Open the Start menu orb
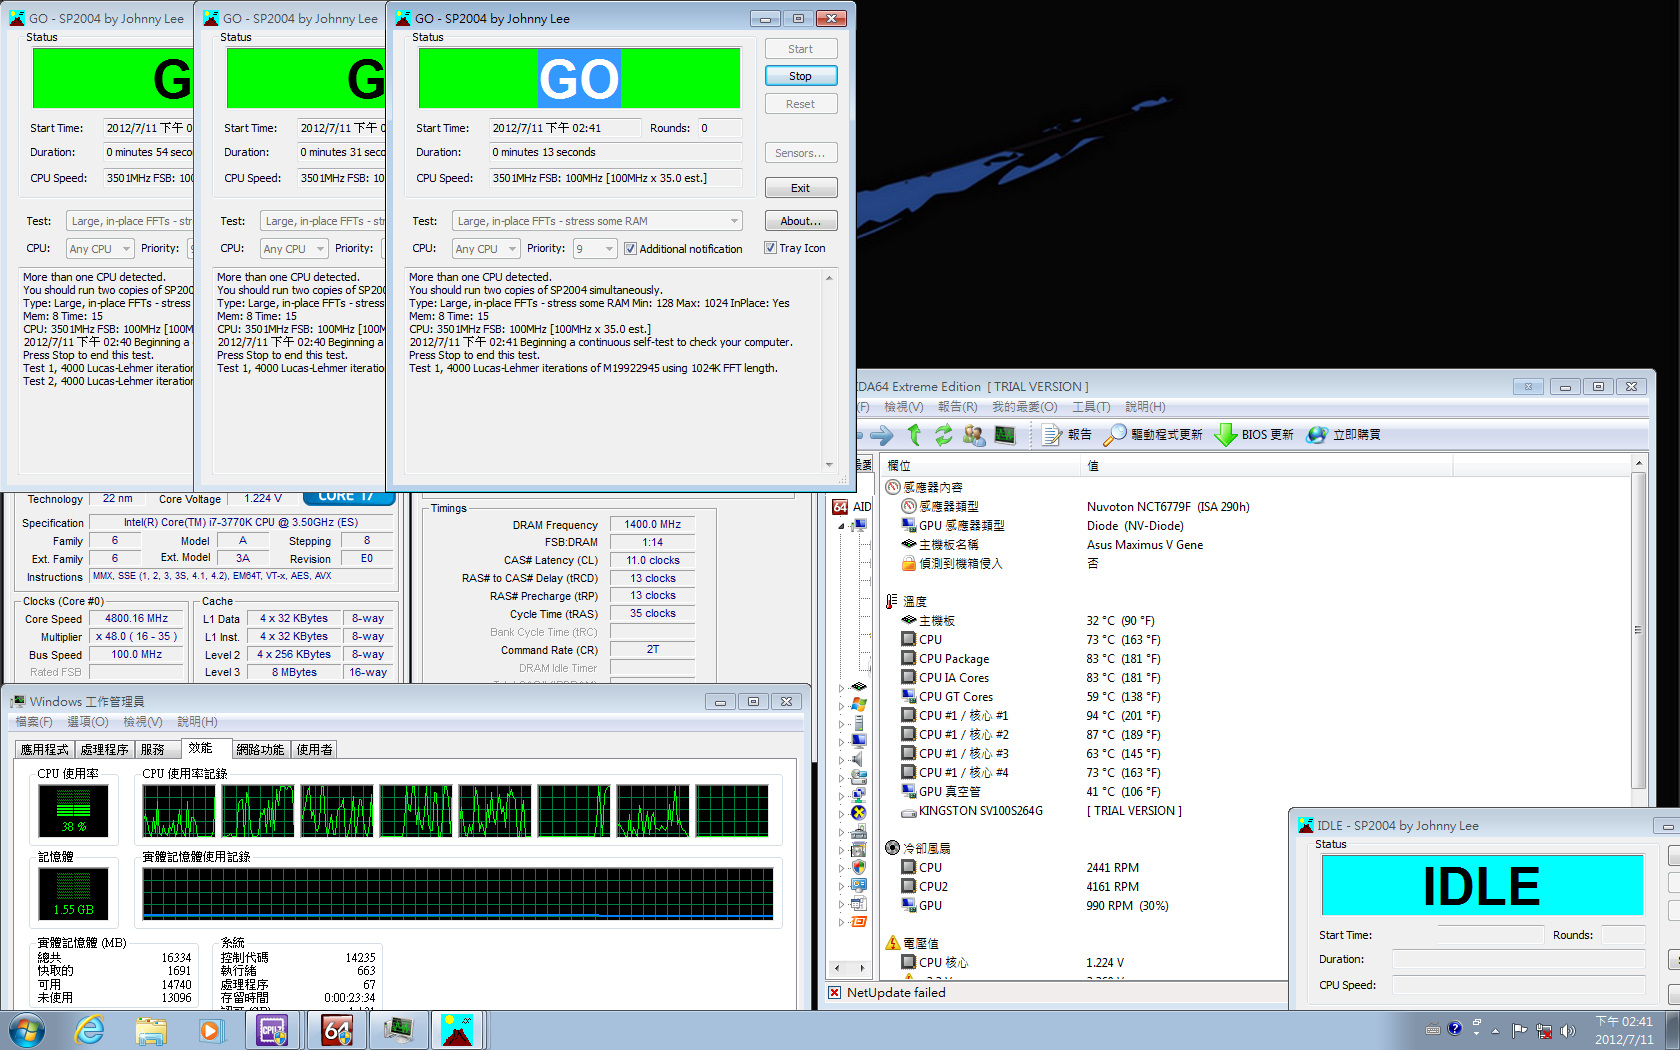Screen dimensions: 1680x1050 click(x=27, y=1030)
